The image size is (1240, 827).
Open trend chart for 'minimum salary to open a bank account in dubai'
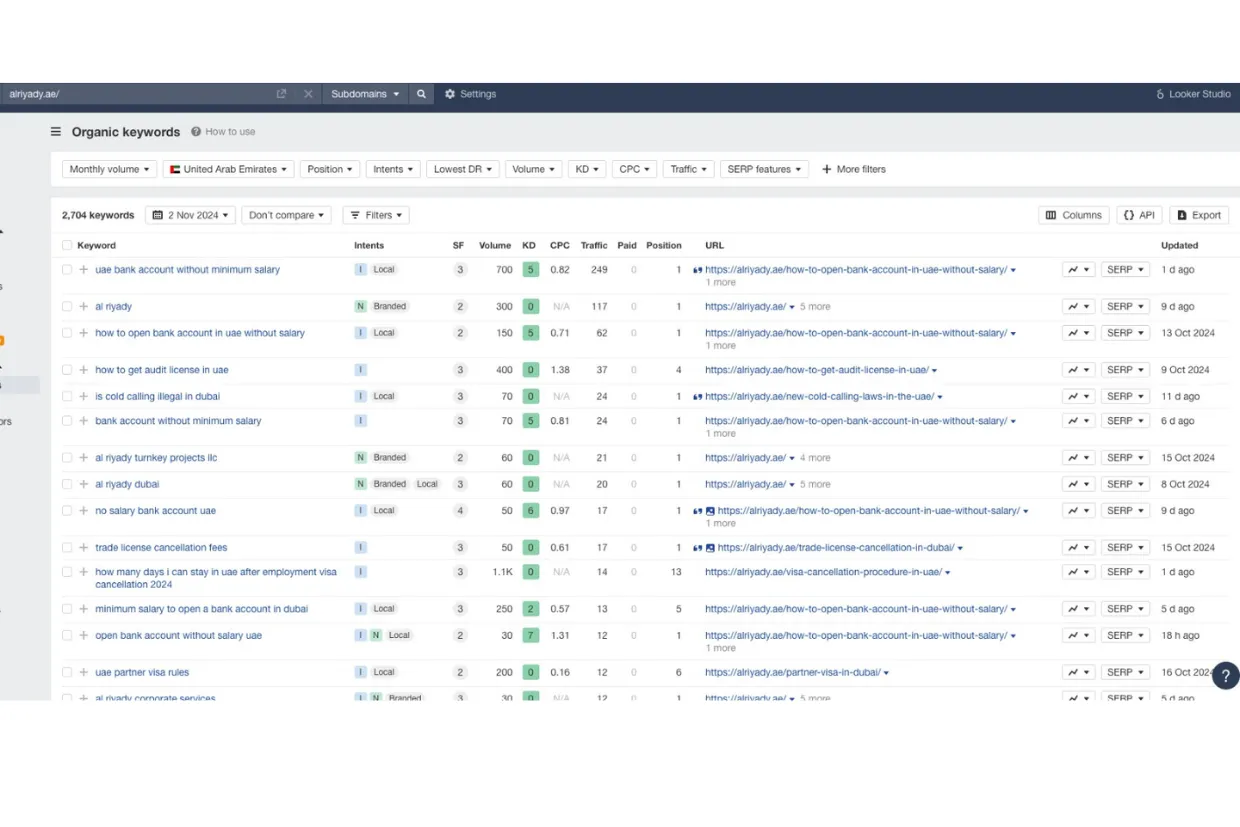tap(1078, 609)
